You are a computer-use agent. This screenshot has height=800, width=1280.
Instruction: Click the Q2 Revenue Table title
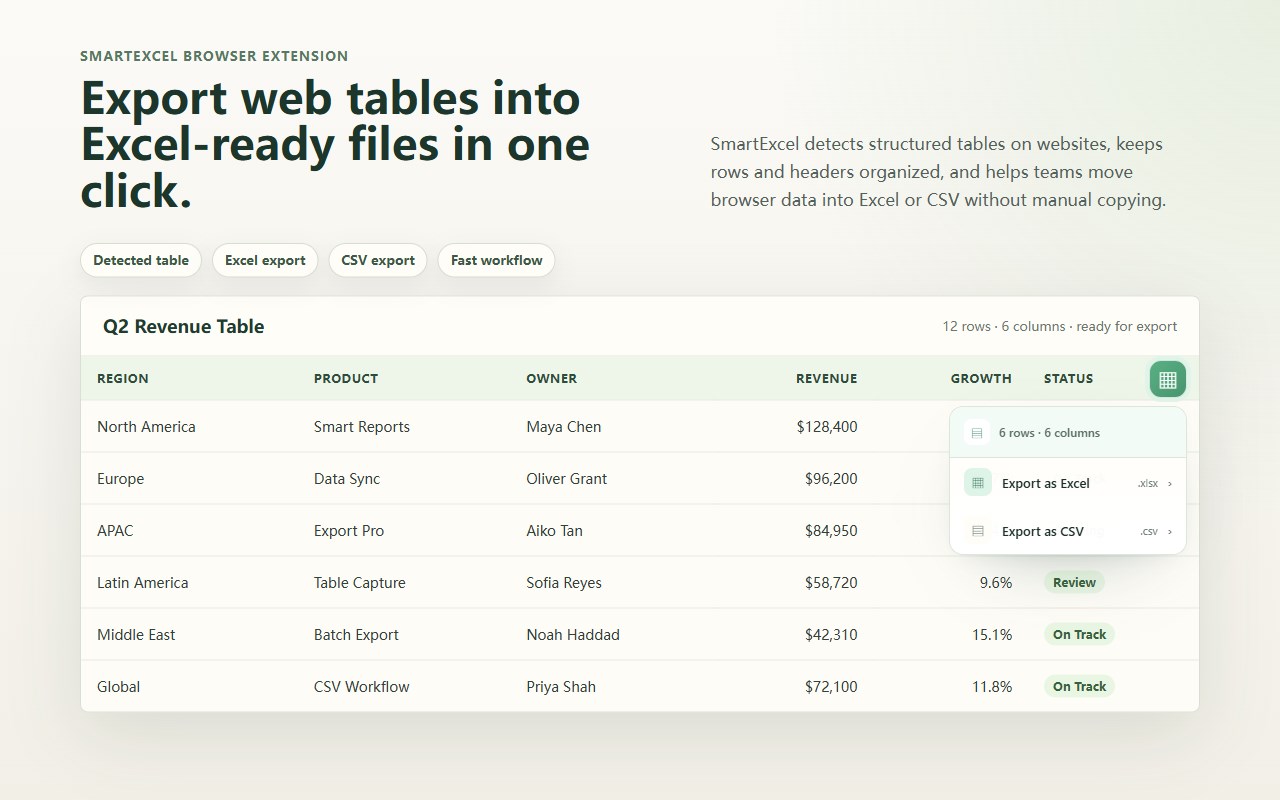184,327
